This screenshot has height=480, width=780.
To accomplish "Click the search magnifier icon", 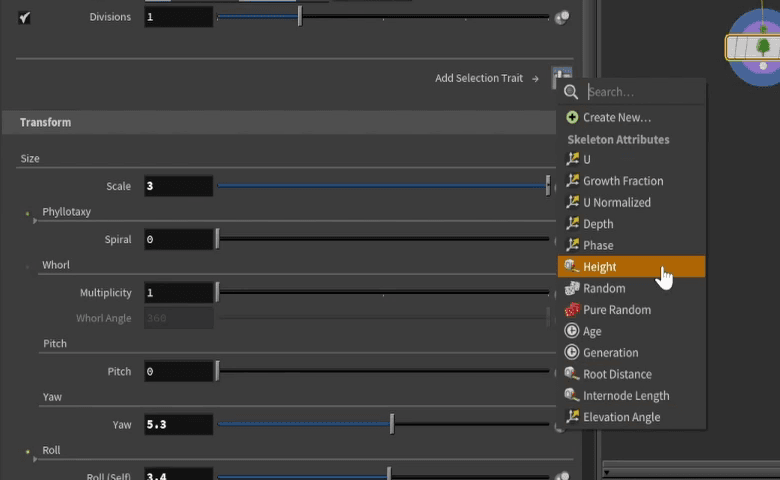I will [x=571, y=92].
